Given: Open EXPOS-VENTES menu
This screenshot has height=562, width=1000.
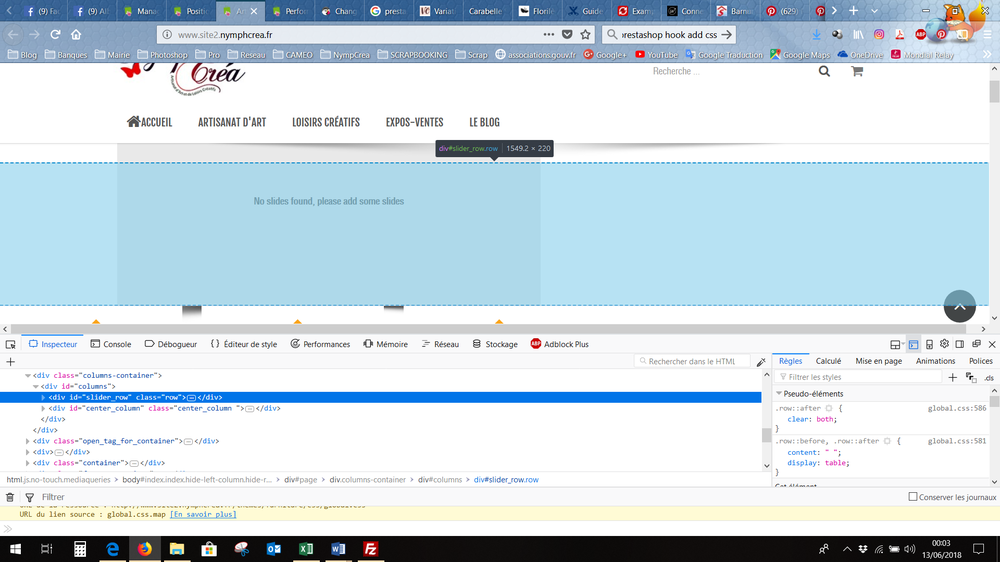Looking at the screenshot, I should (415, 122).
